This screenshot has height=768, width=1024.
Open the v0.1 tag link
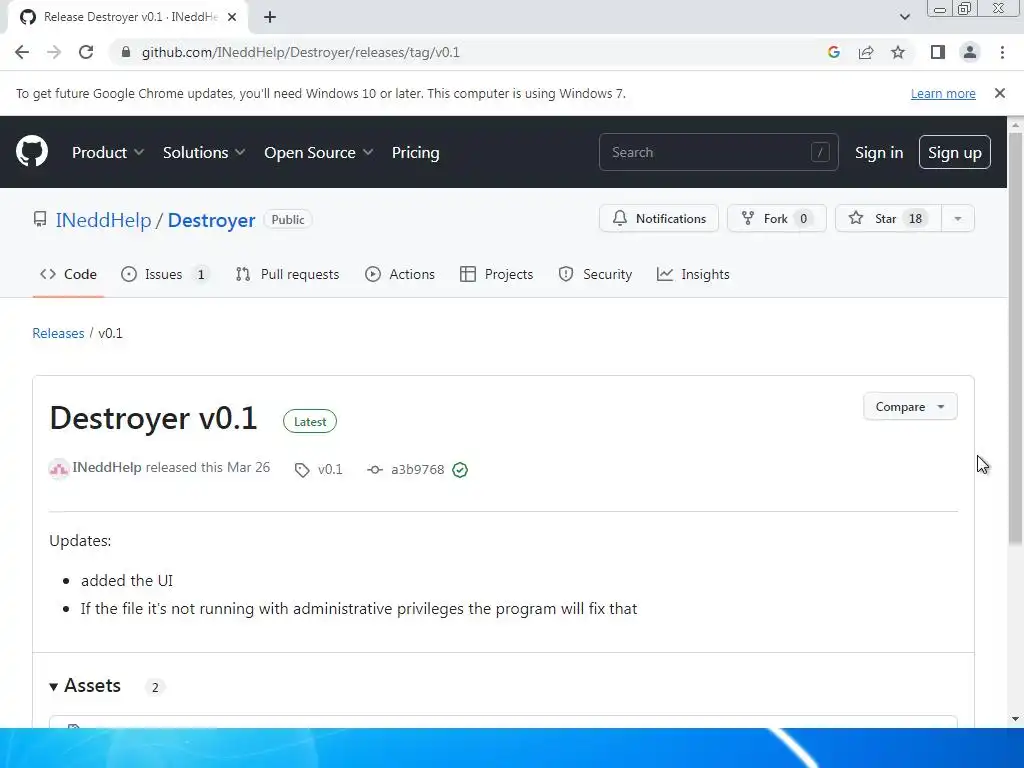click(x=330, y=470)
